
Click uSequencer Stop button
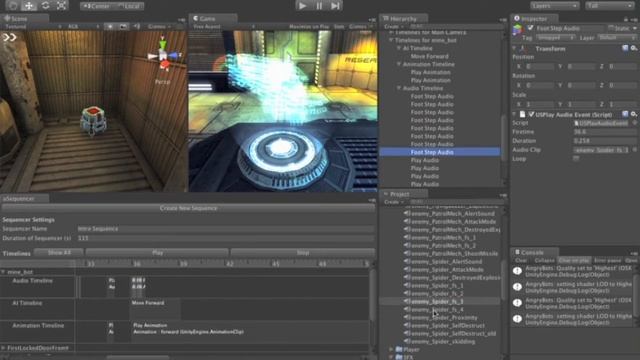click(x=302, y=253)
